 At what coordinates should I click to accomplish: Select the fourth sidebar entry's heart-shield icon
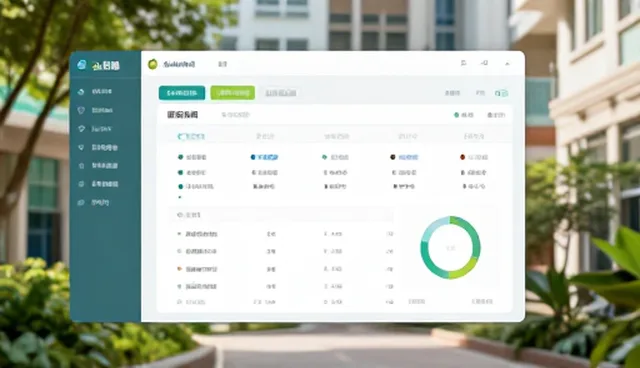point(81,147)
